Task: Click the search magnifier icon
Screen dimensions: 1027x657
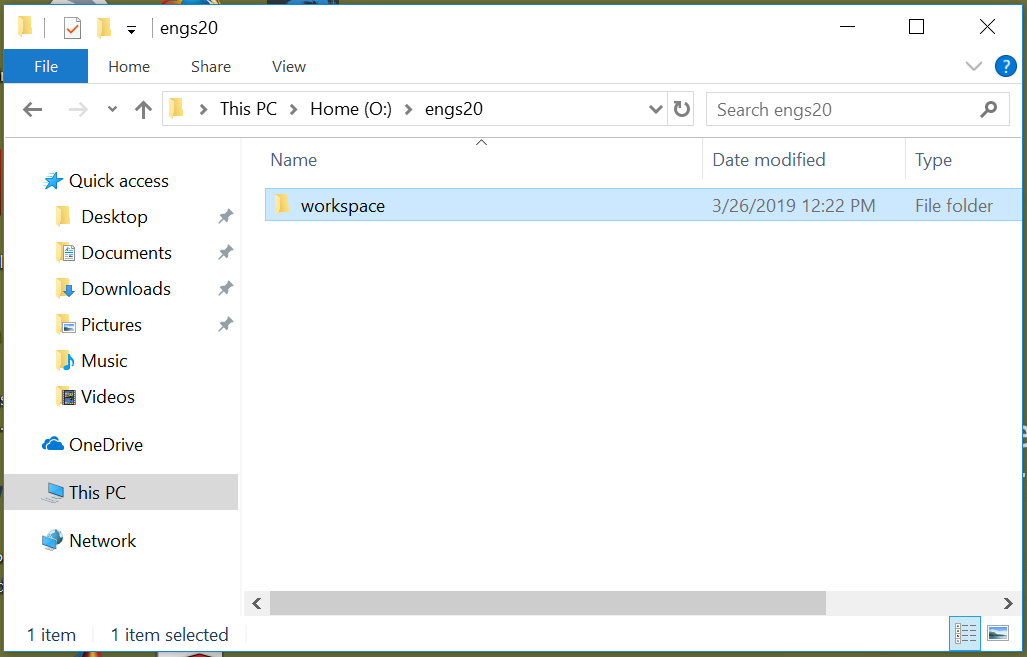Action: click(988, 109)
